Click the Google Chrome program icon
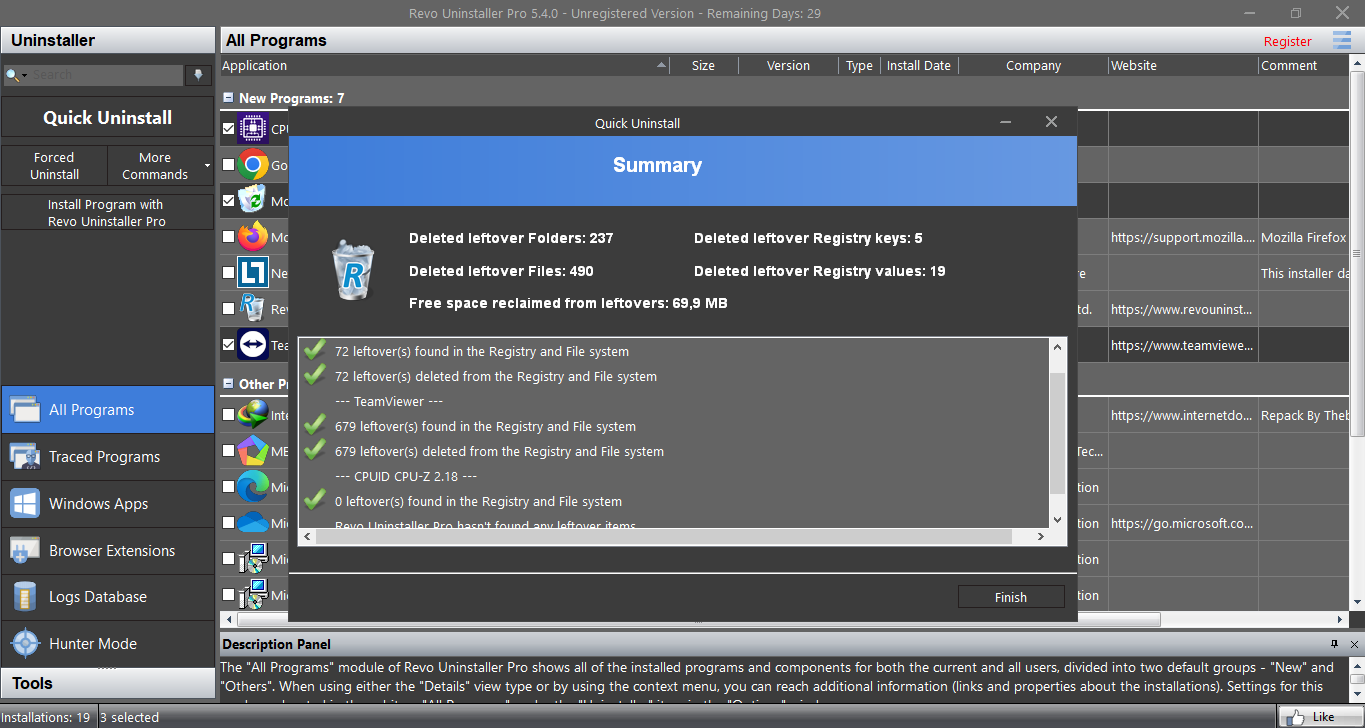The image size is (1365, 728). pyautogui.click(x=253, y=165)
